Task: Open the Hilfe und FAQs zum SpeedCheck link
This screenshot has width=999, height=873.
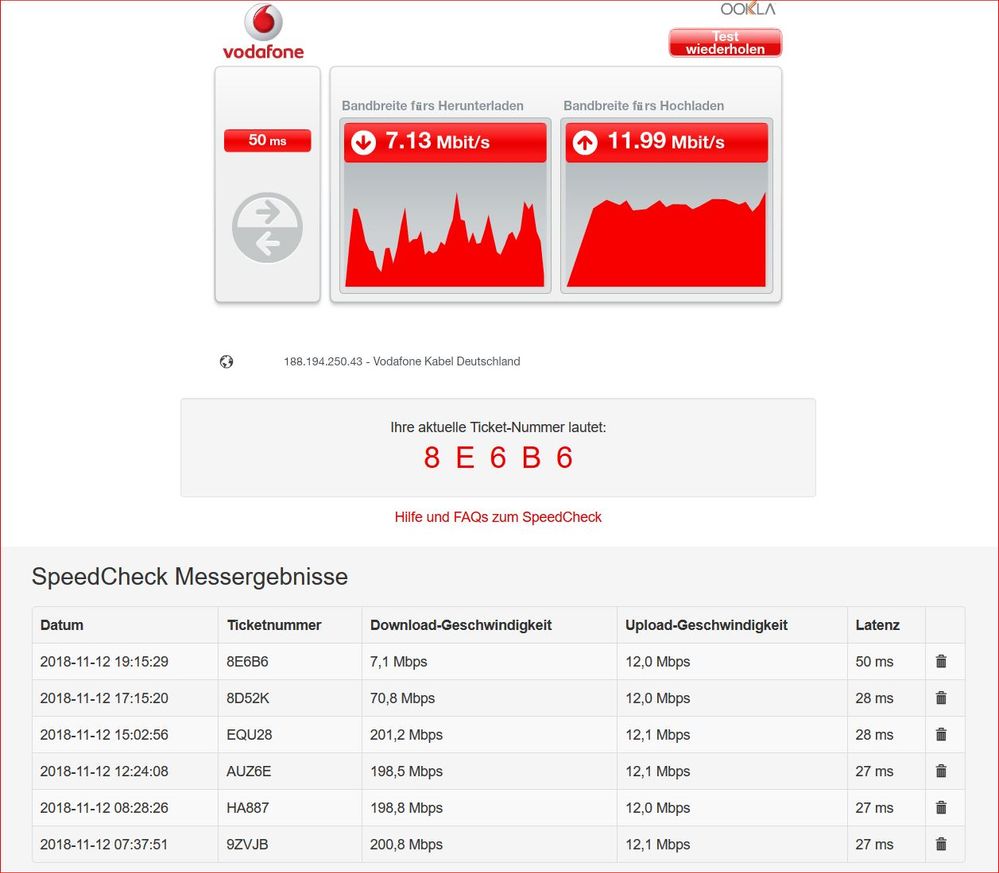Action: tap(498, 517)
